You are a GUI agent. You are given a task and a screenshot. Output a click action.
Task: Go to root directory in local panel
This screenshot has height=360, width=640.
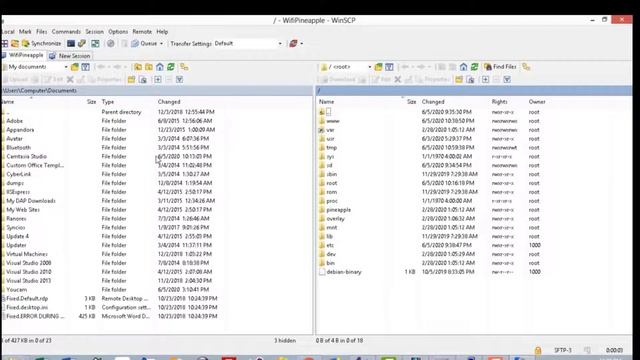point(149,67)
